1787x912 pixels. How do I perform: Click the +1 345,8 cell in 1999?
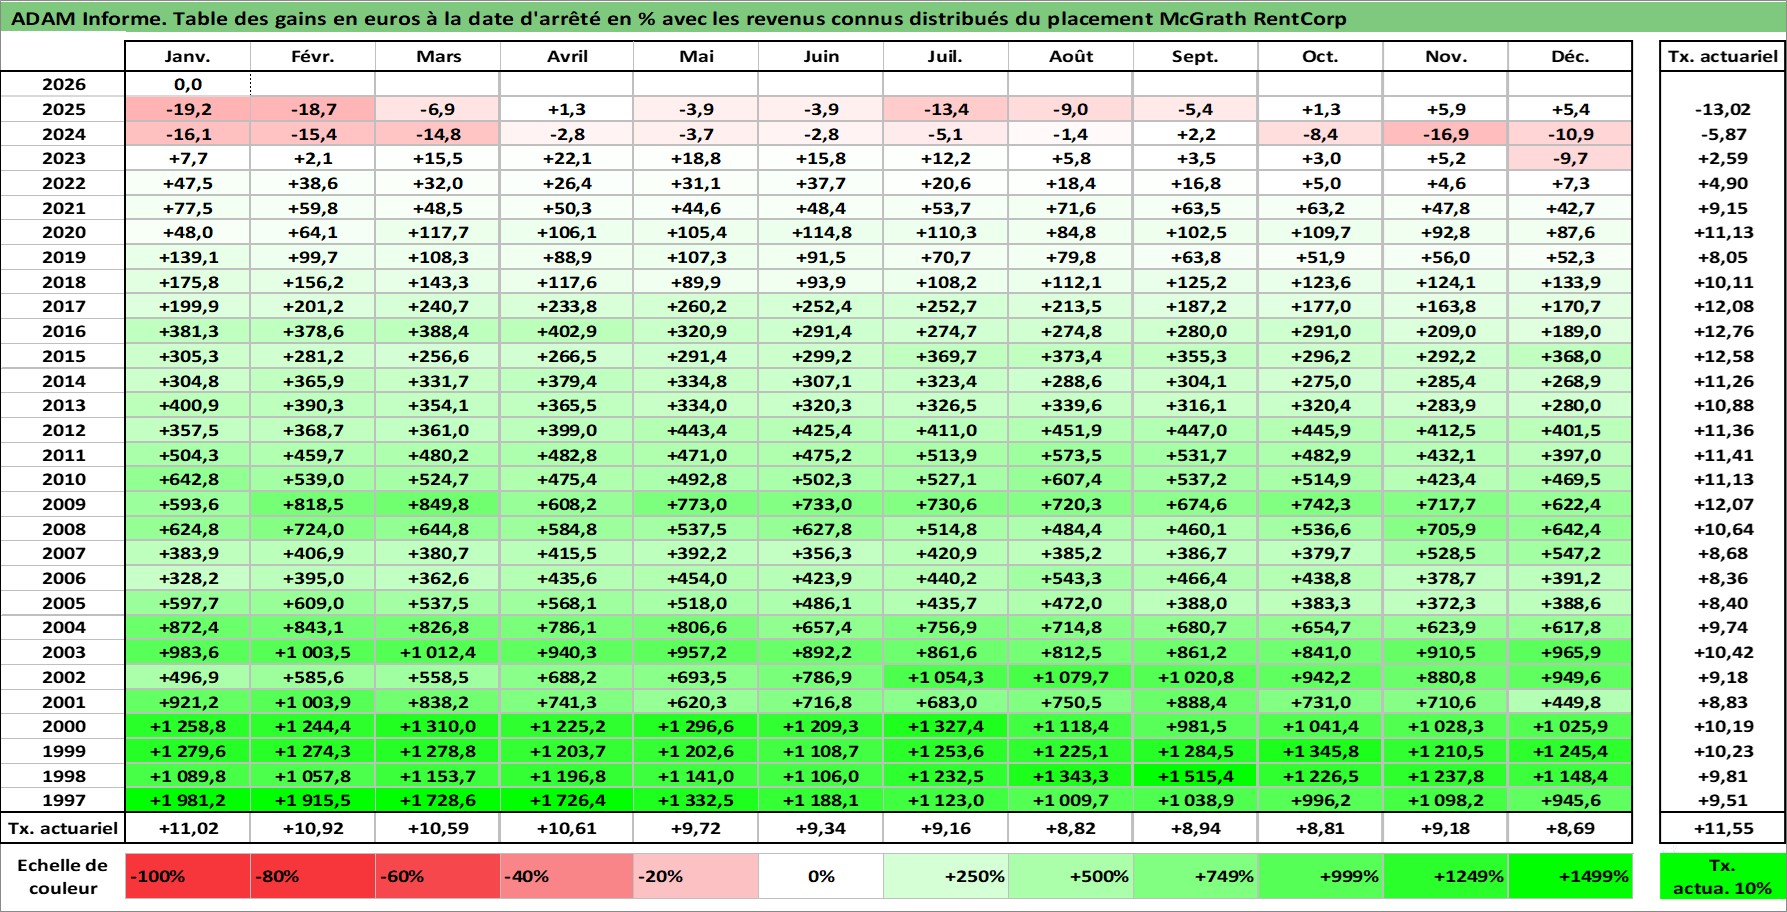pos(1321,751)
